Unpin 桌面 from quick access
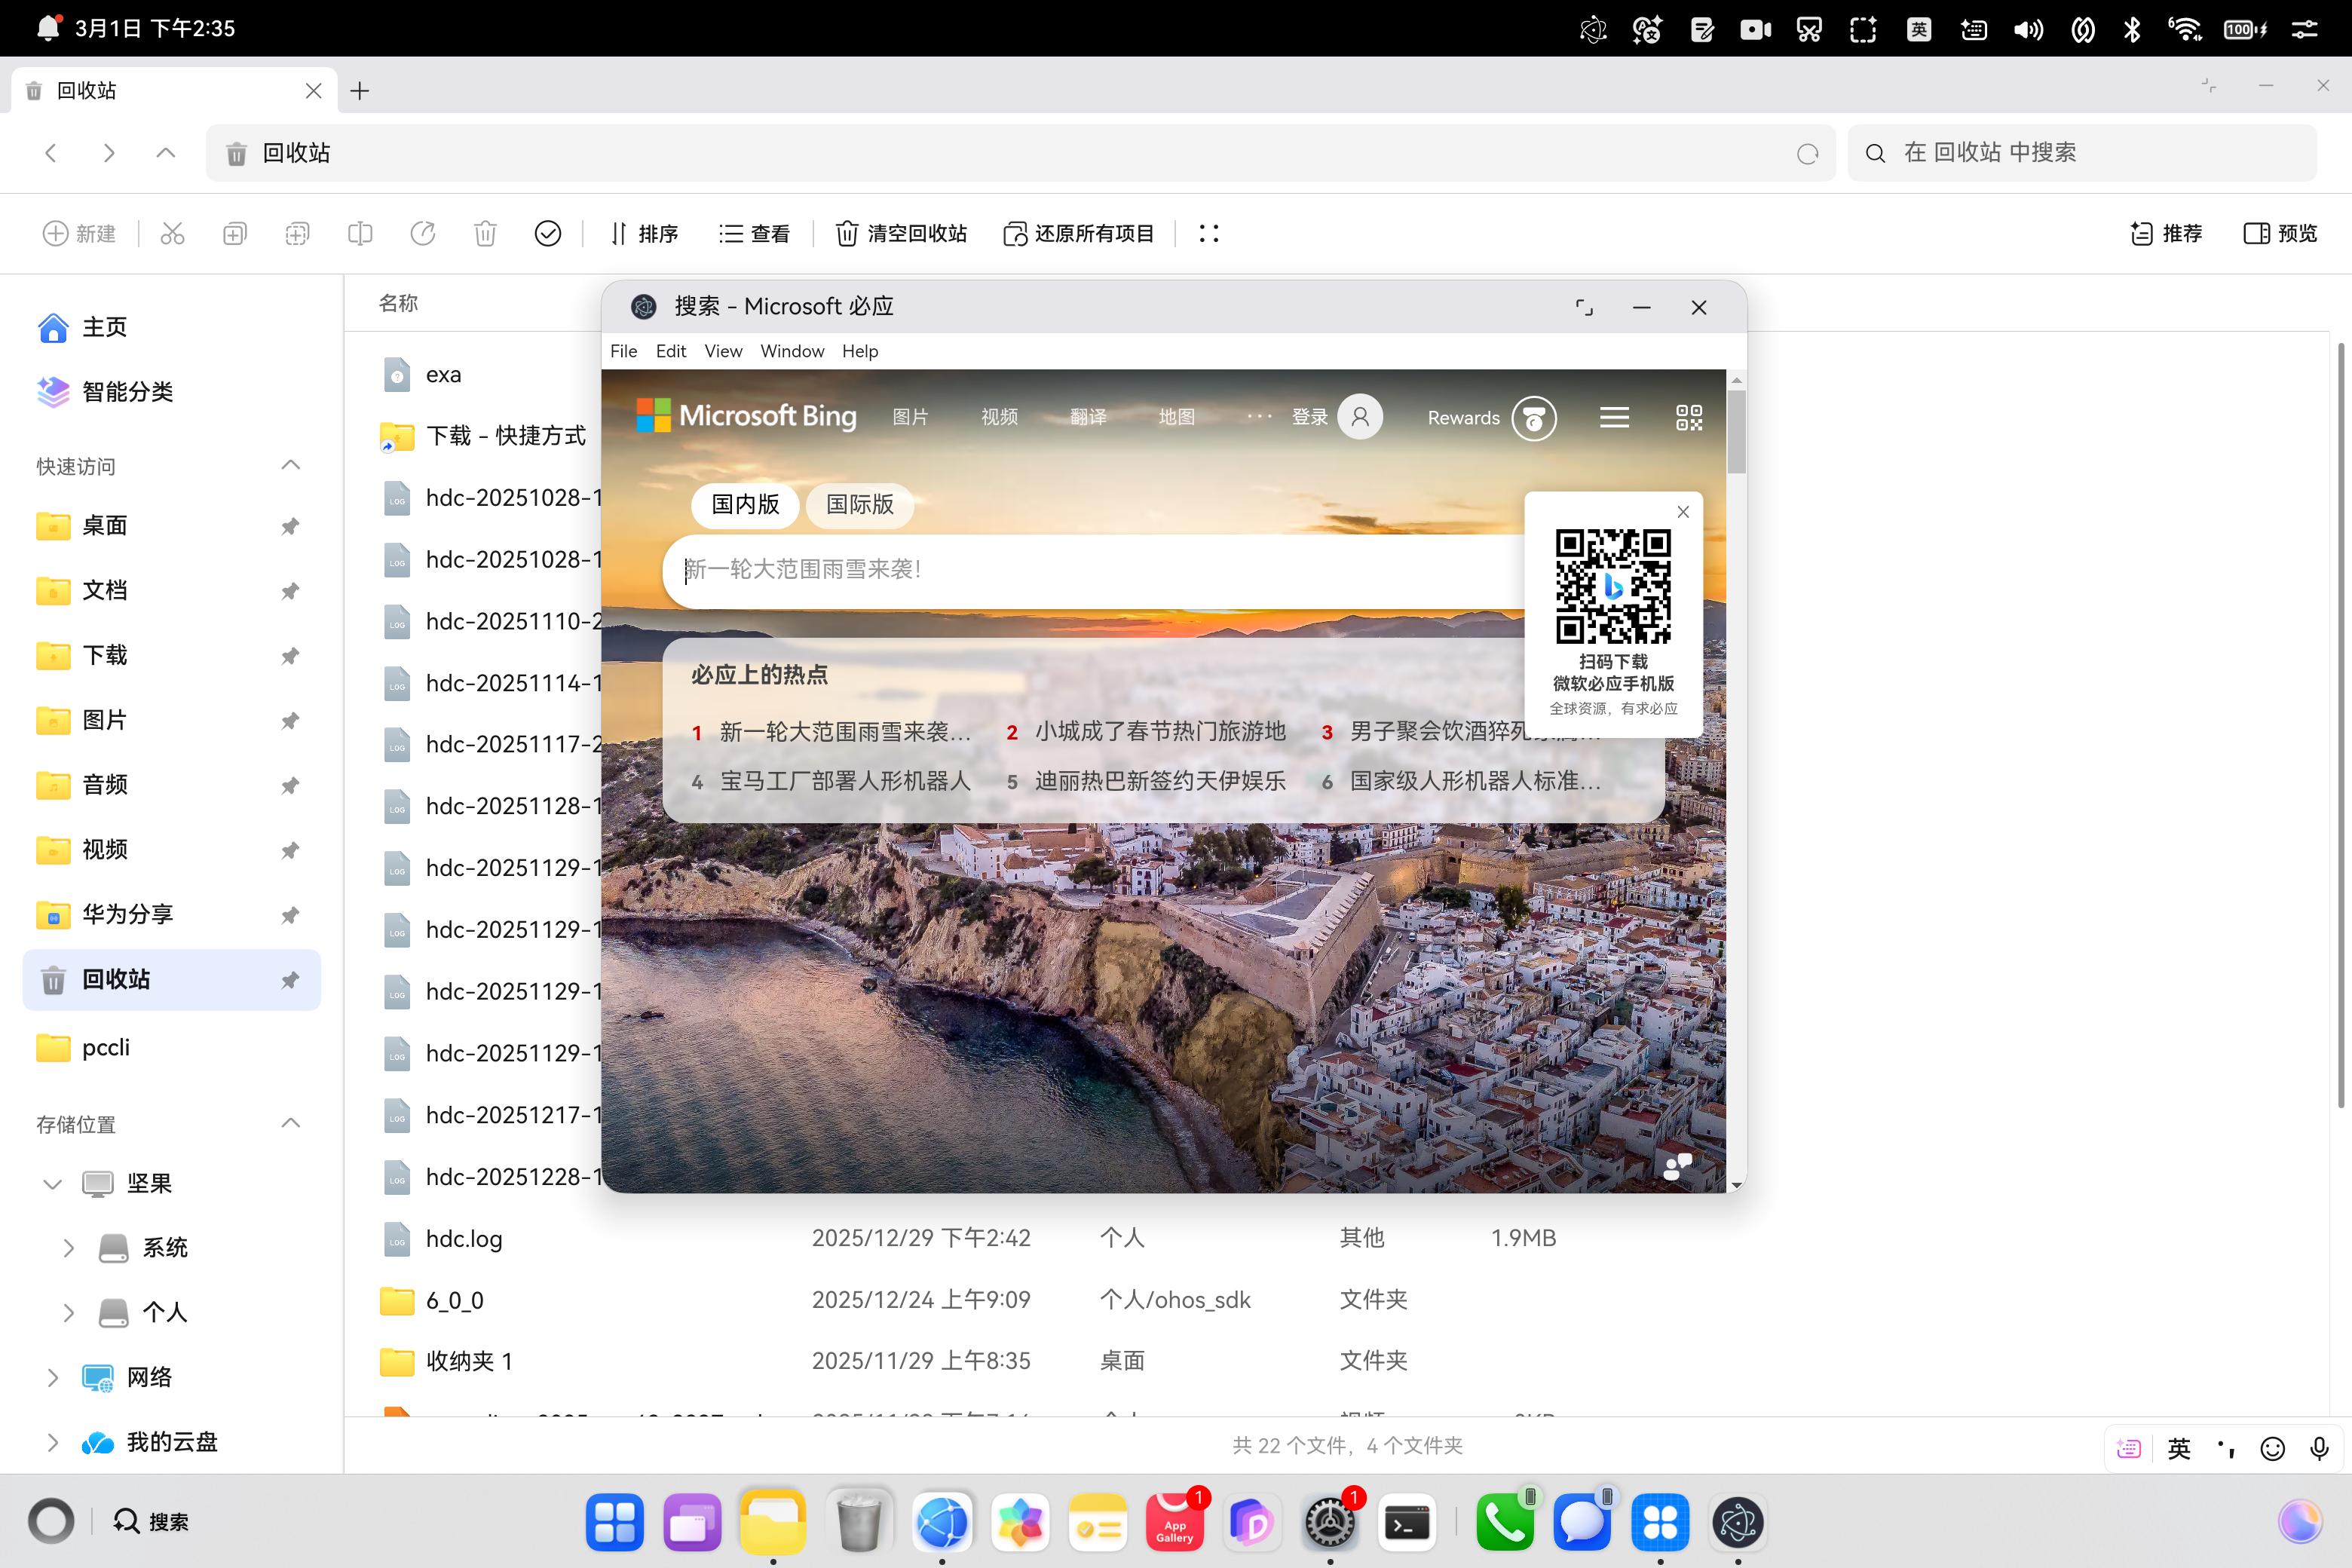This screenshot has height=1568, width=2352. (290, 525)
